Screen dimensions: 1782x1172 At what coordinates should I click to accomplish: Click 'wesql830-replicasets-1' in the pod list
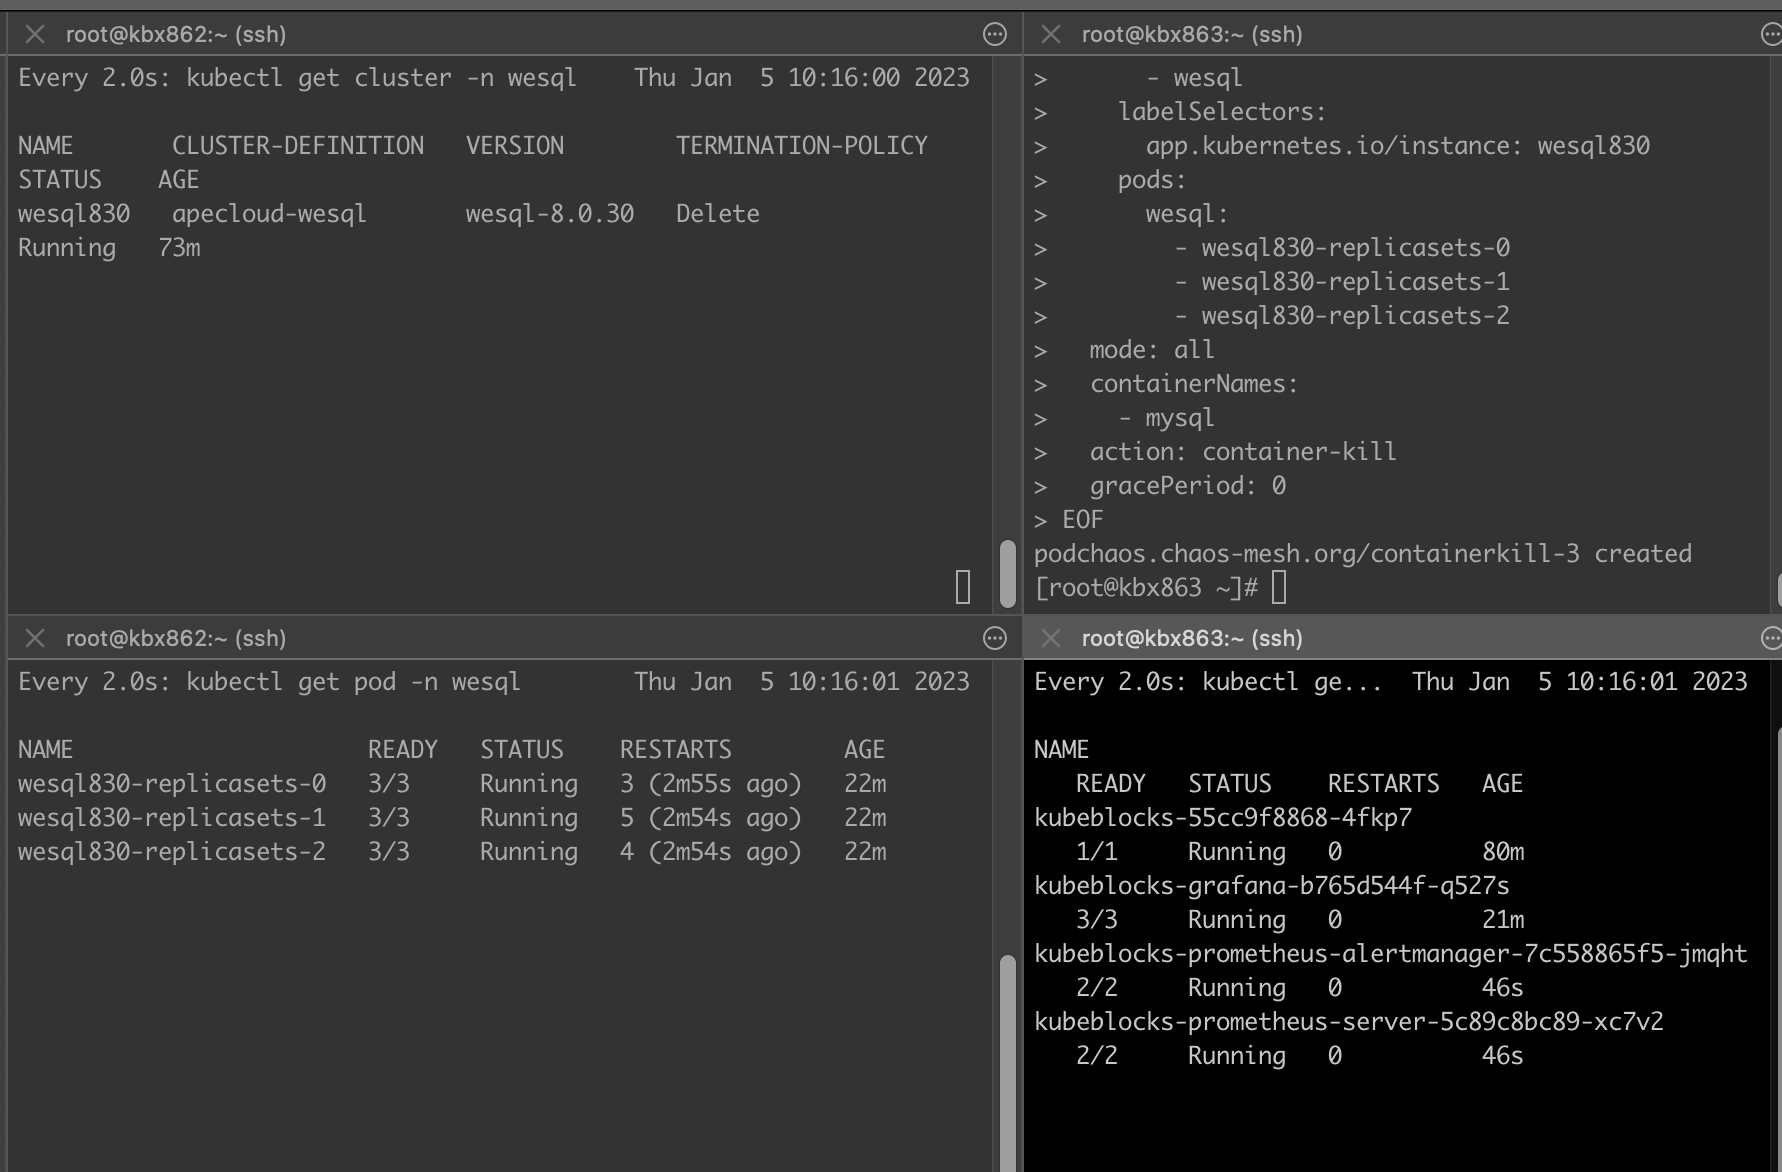(172, 818)
